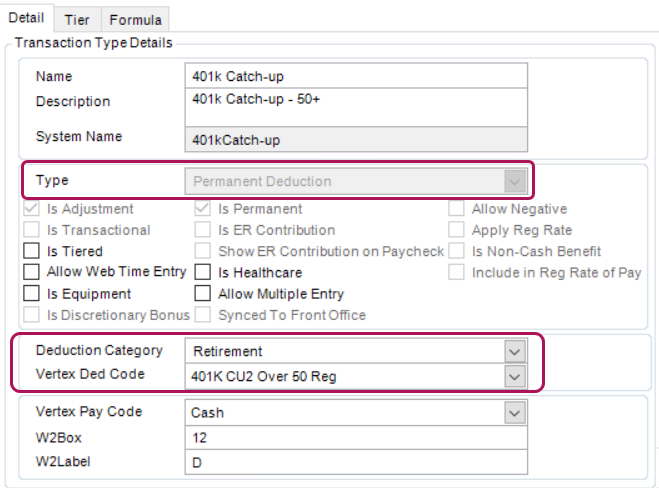Enable Allow Web Time Entry
The width and height of the screenshot is (659, 488).
tap(31, 273)
